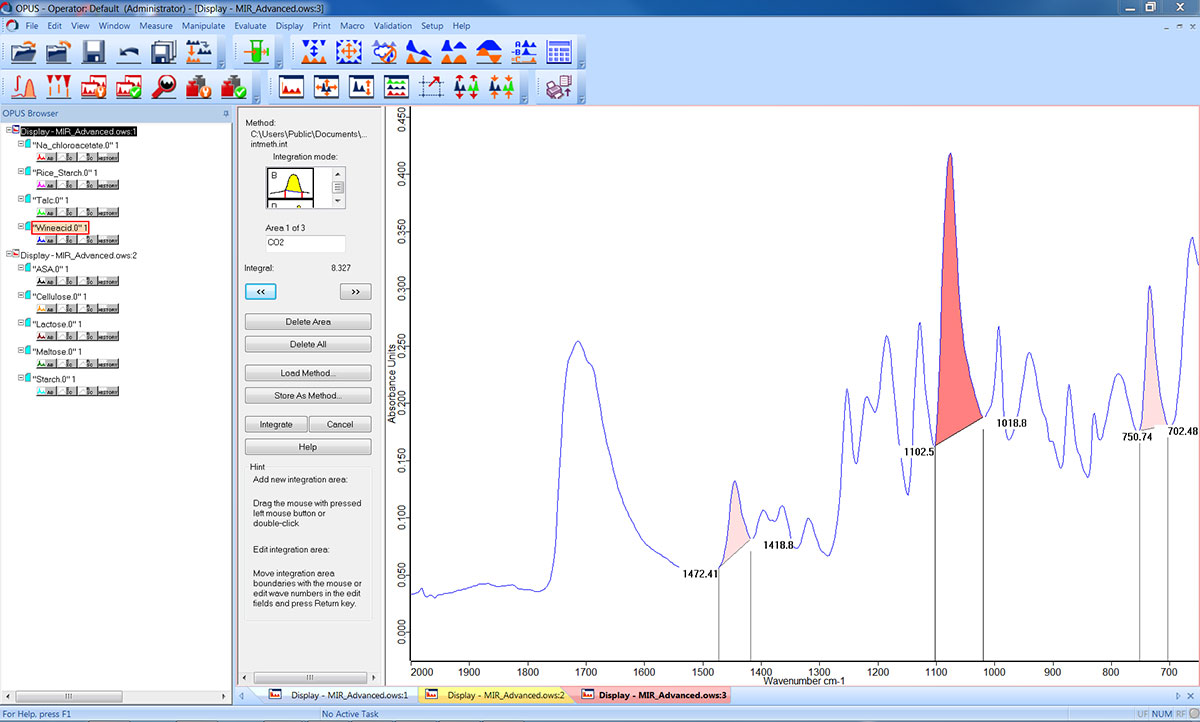Viewport: 1200px width, 722px height.
Task: Collapse the Rice_Starch.0 tree node
Action: (21, 173)
